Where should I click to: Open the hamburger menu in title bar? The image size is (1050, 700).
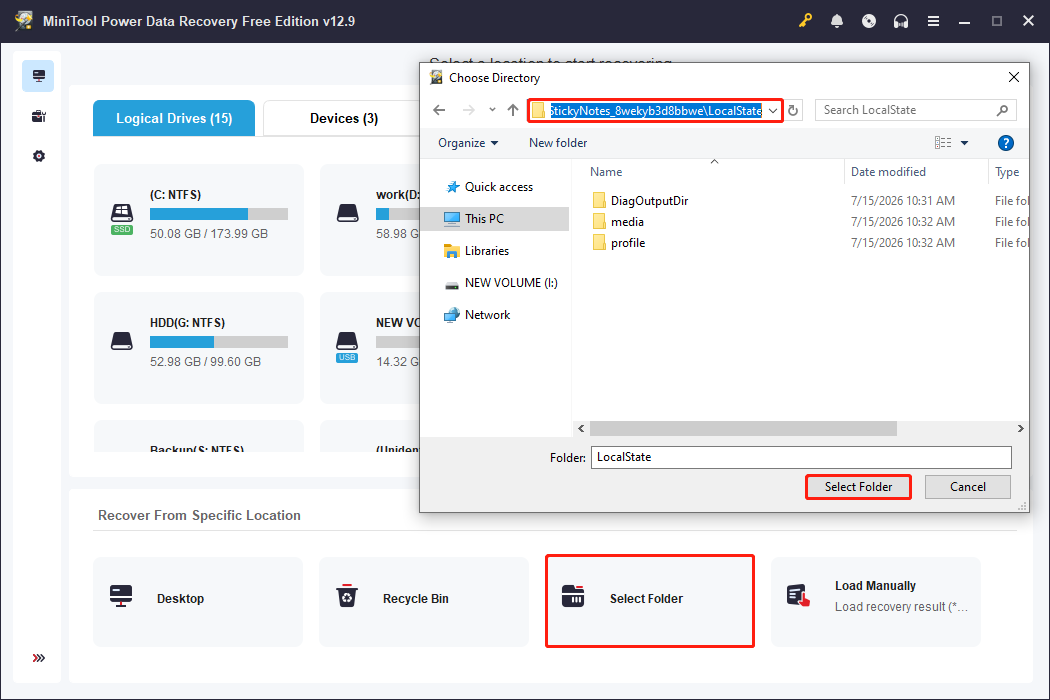tap(933, 21)
